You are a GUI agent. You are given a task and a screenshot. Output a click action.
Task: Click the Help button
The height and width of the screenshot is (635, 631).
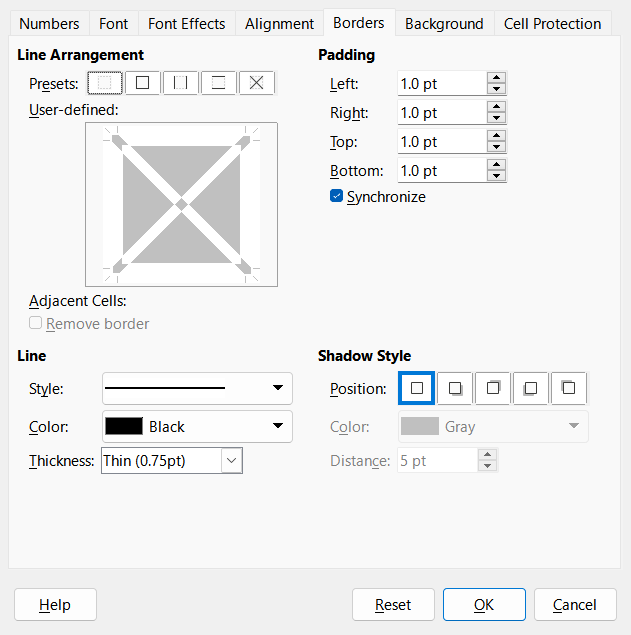(x=55, y=605)
